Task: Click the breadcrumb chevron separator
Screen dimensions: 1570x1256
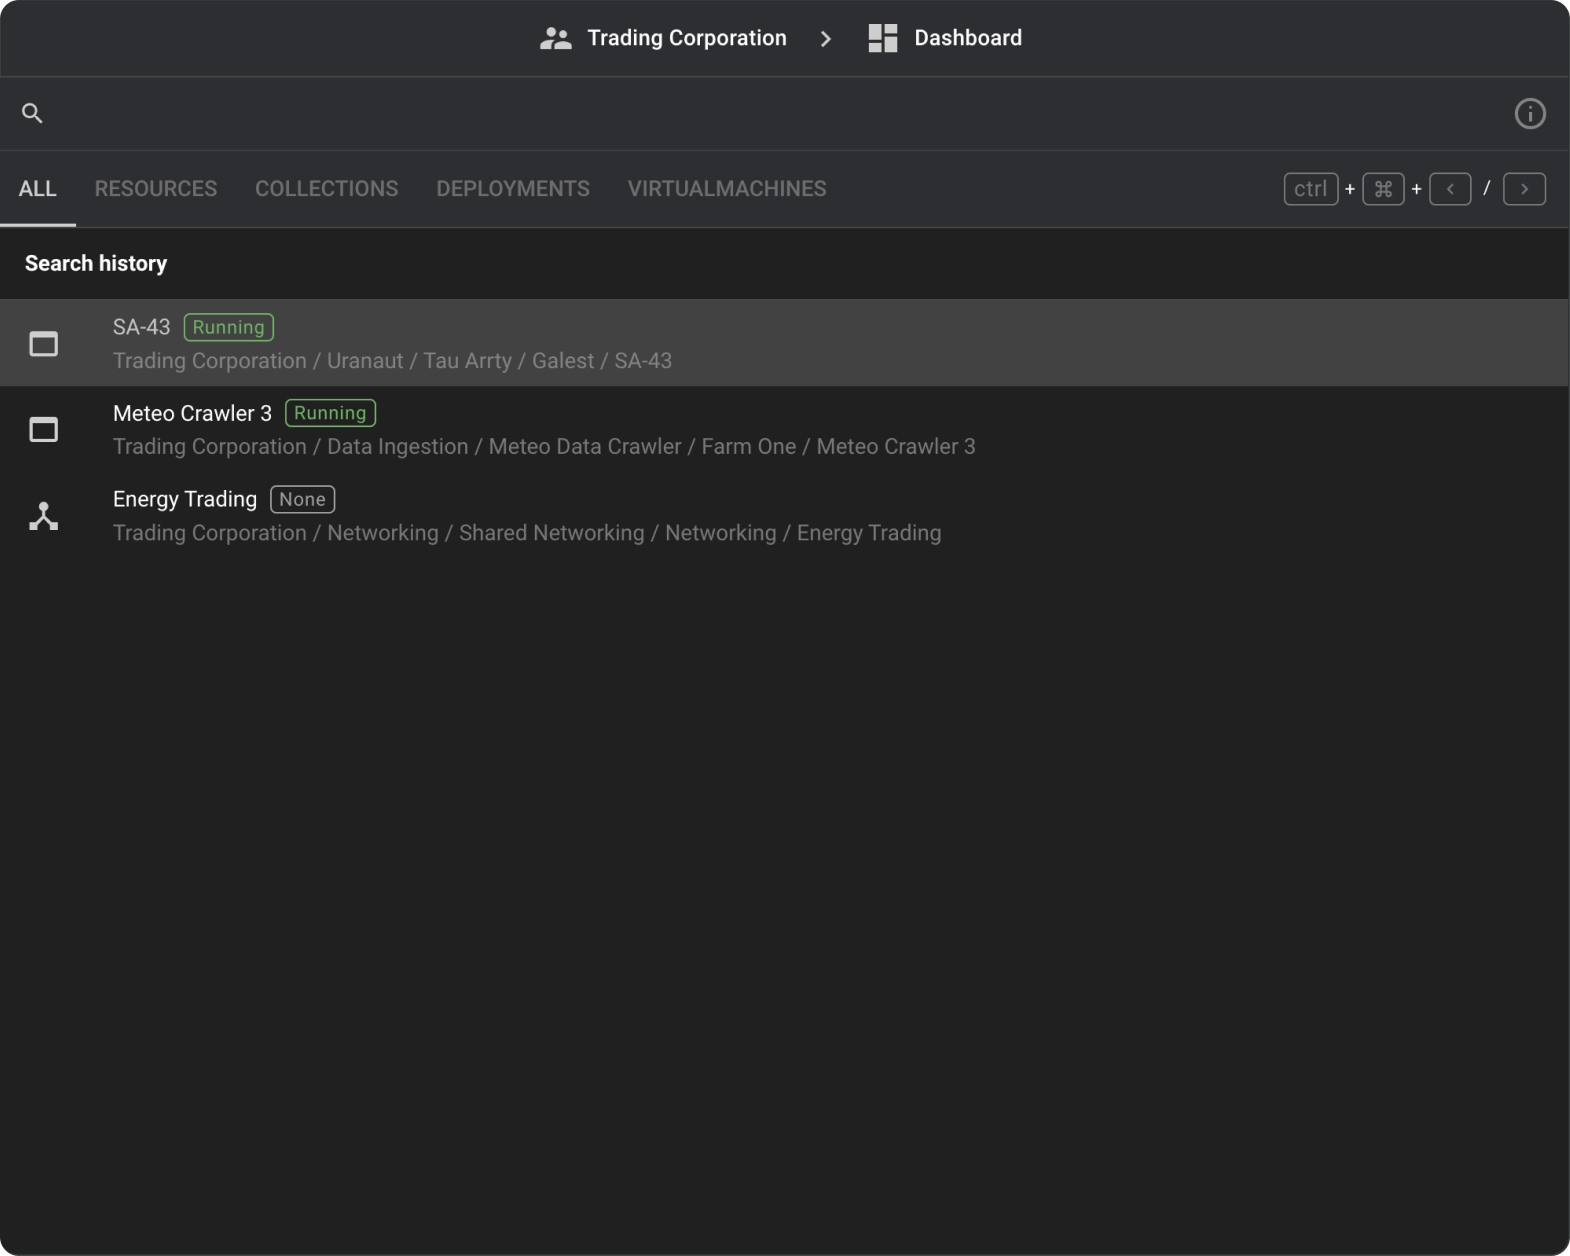Action: 825,38
